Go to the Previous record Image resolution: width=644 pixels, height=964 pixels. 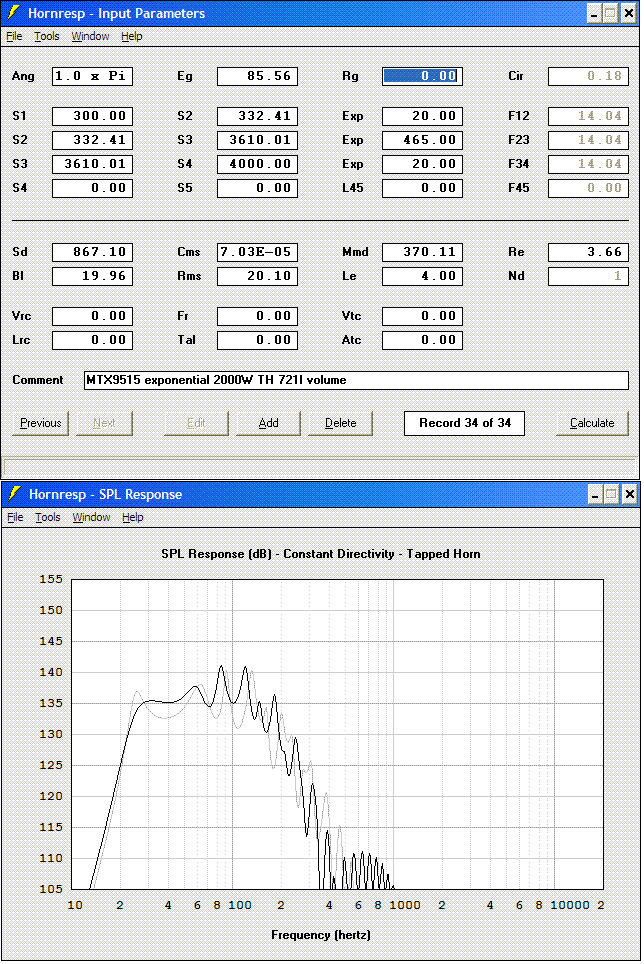pos(41,423)
